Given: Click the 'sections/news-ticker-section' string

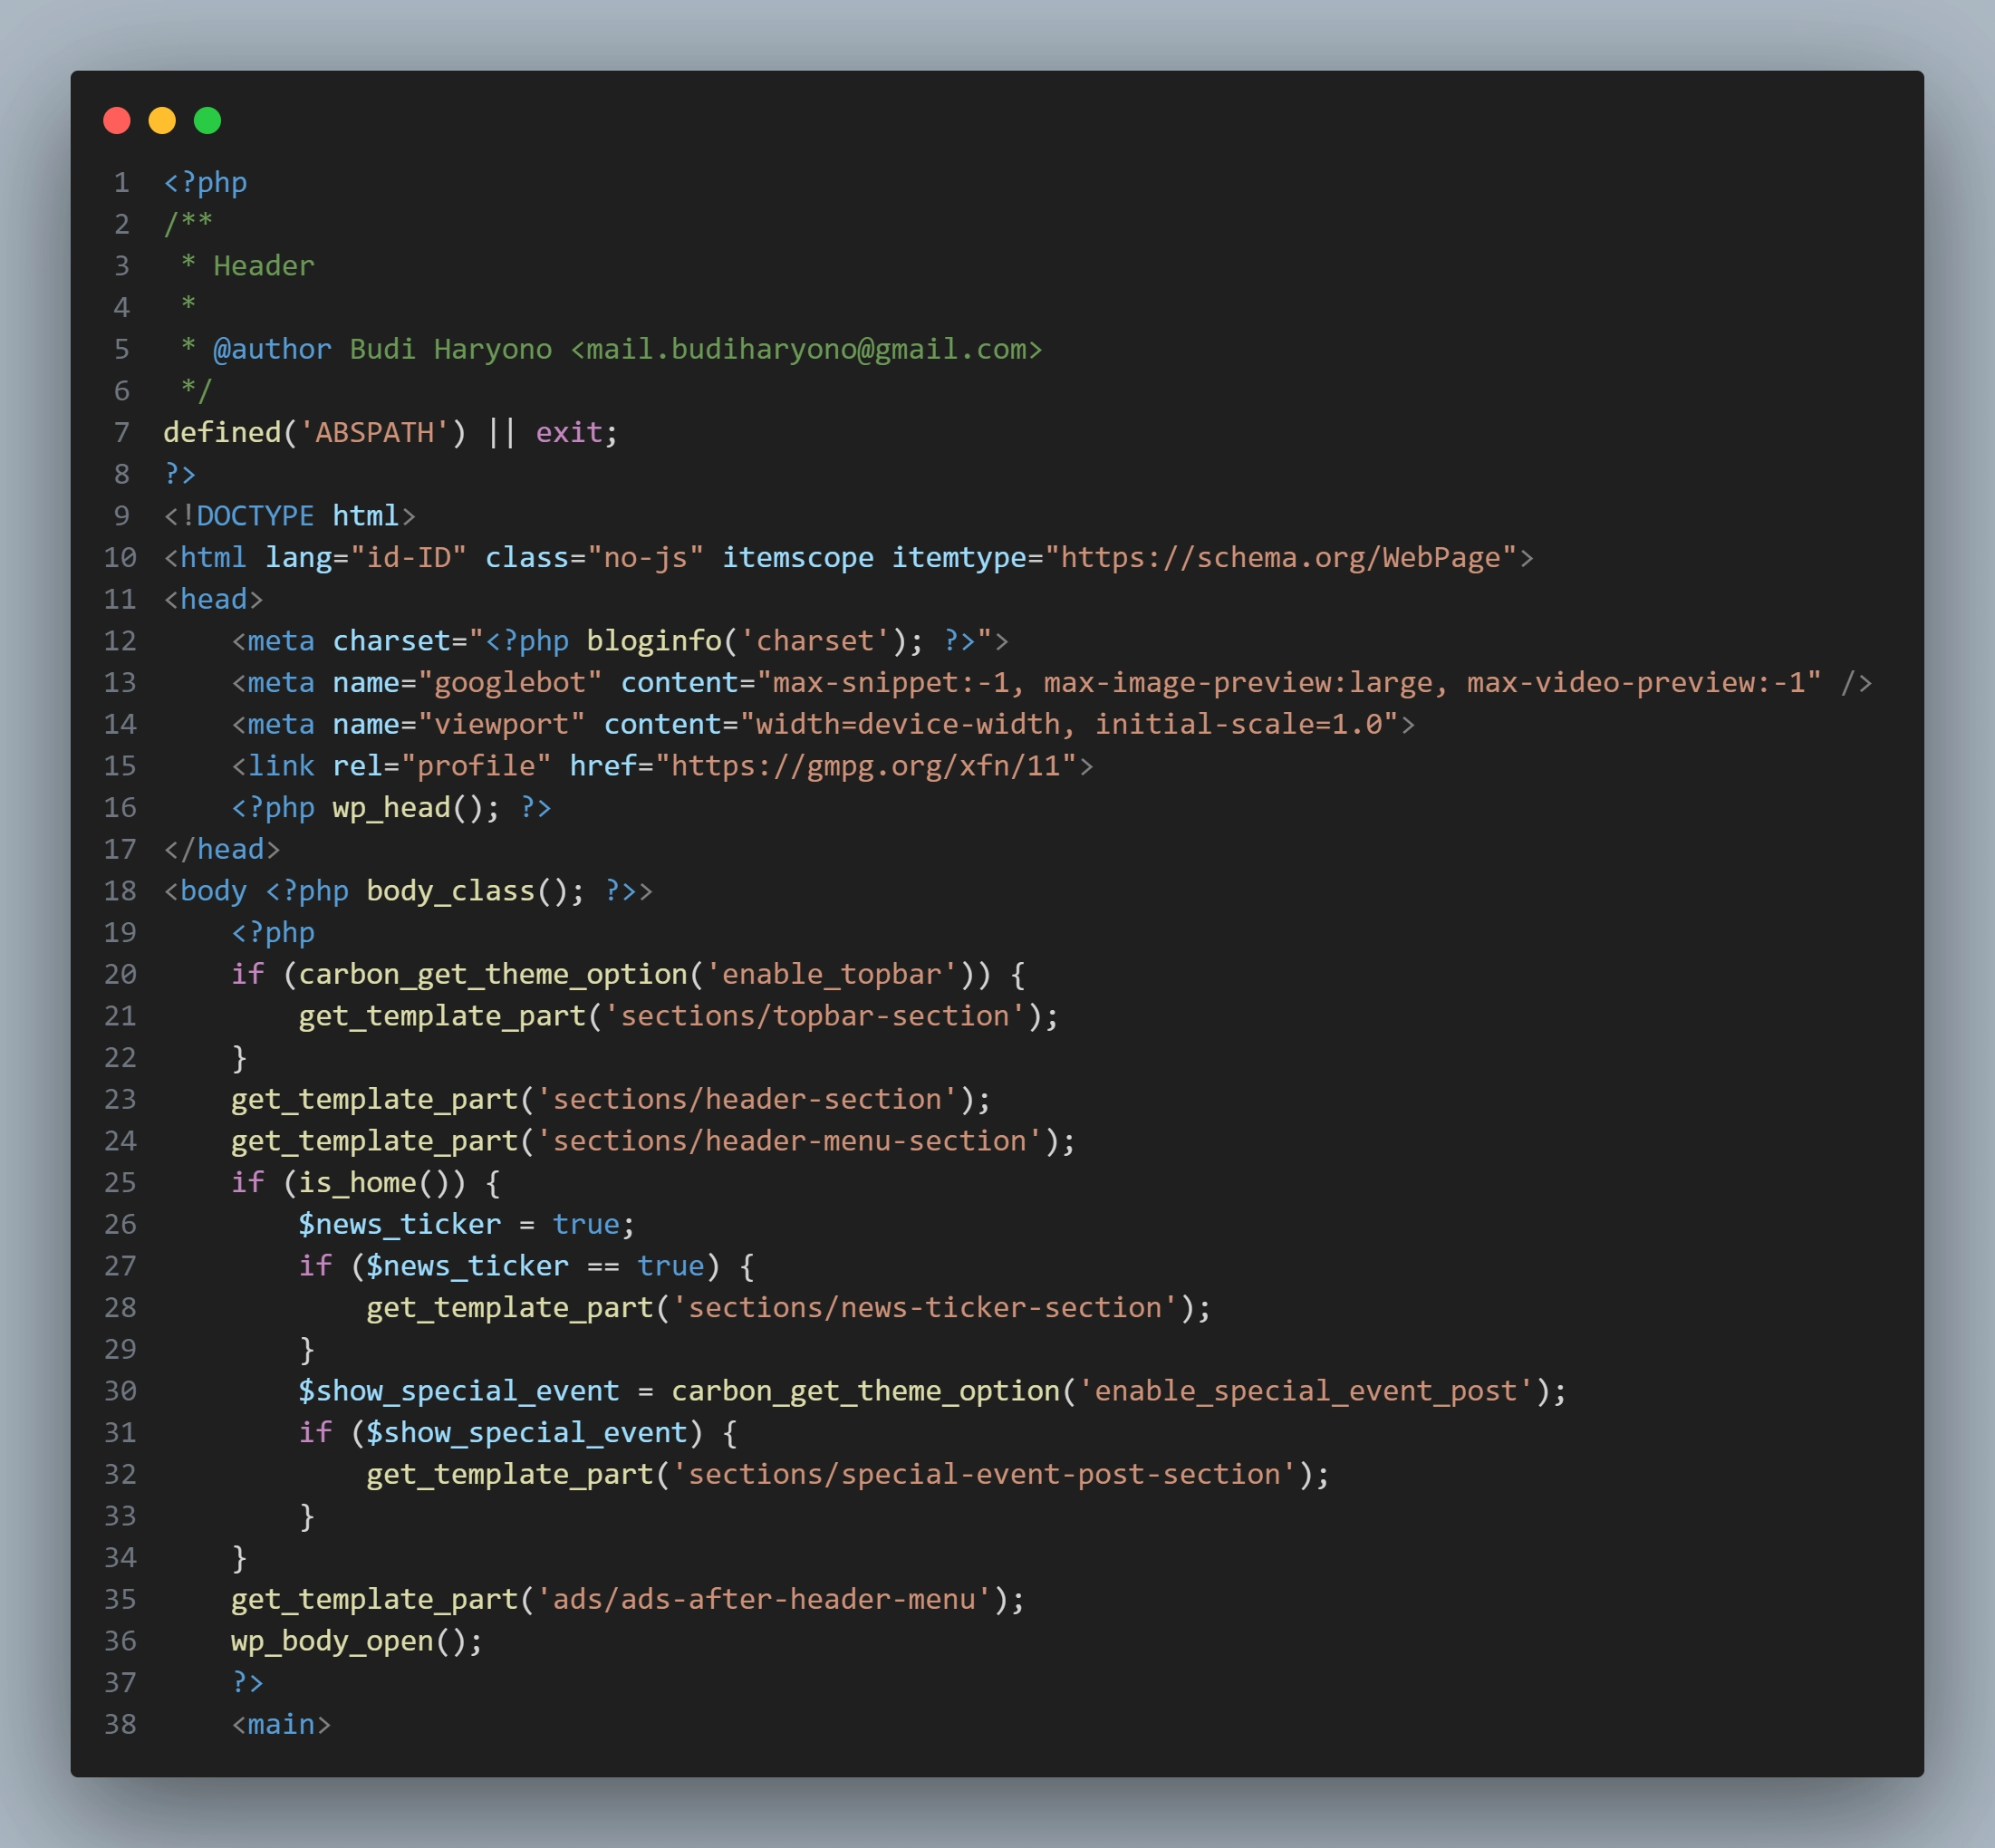Looking at the screenshot, I should 925,1307.
